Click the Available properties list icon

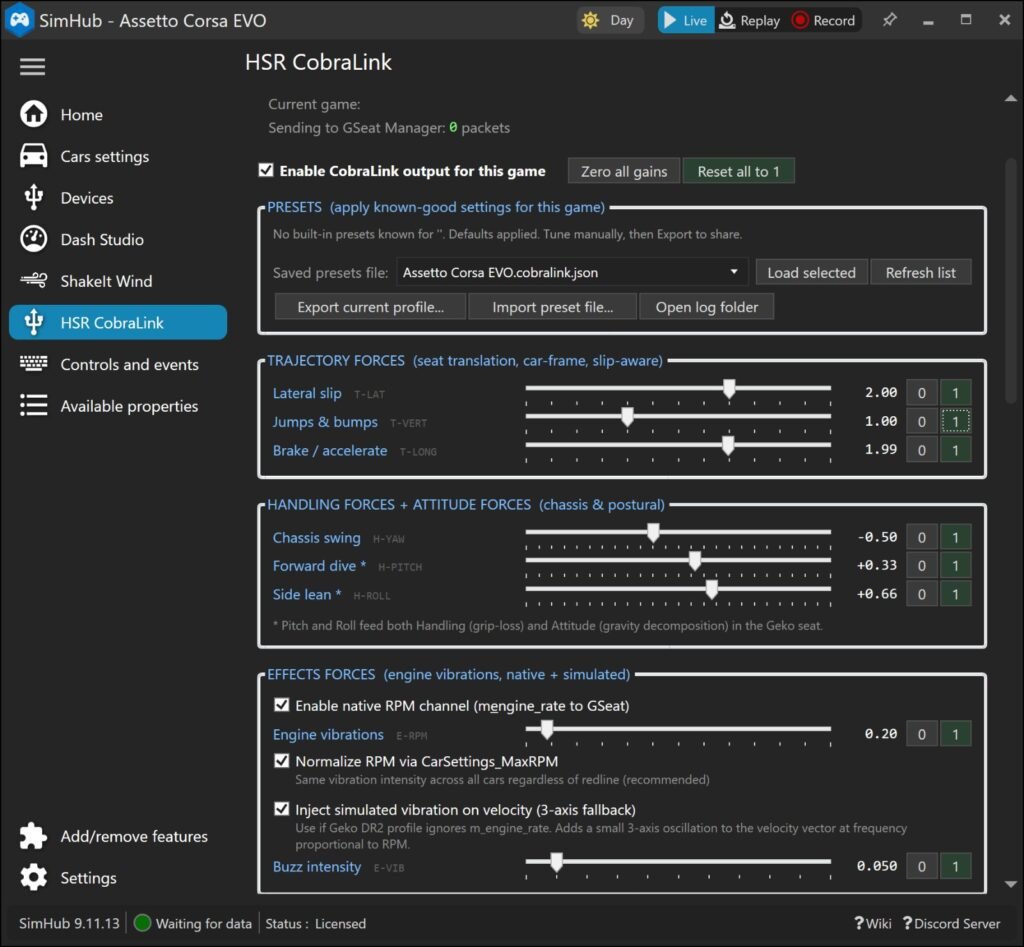click(x=33, y=406)
